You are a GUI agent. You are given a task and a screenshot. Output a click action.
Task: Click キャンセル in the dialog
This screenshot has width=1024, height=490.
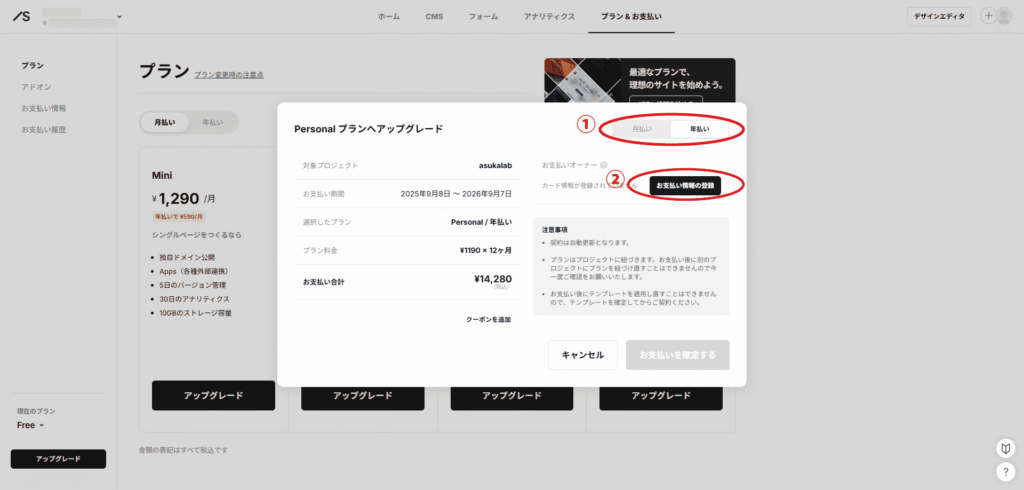coord(582,355)
